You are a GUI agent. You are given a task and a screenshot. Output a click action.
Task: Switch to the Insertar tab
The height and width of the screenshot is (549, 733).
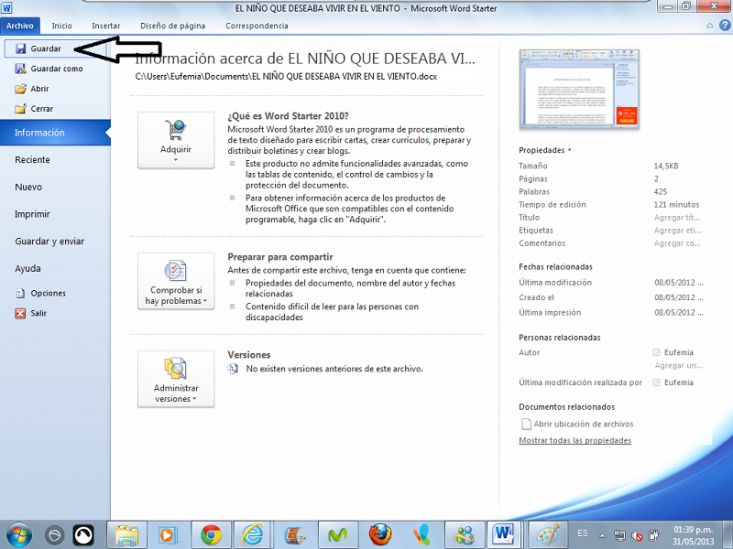pyautogui.click(x=106, y=26)
